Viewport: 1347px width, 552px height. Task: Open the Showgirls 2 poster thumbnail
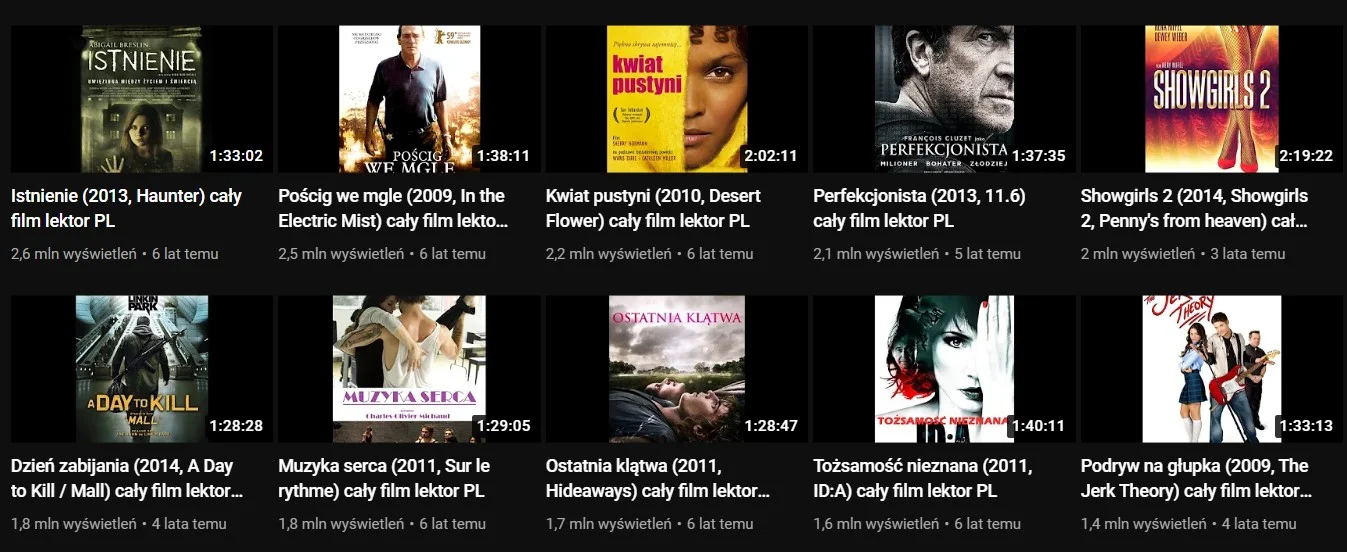pos(1212,99)
